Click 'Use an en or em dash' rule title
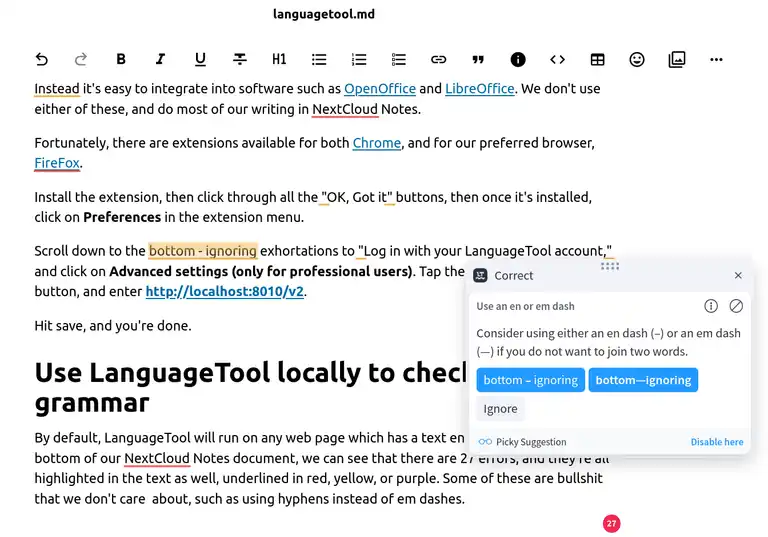 pyautogui.click(x=525, y=306)
